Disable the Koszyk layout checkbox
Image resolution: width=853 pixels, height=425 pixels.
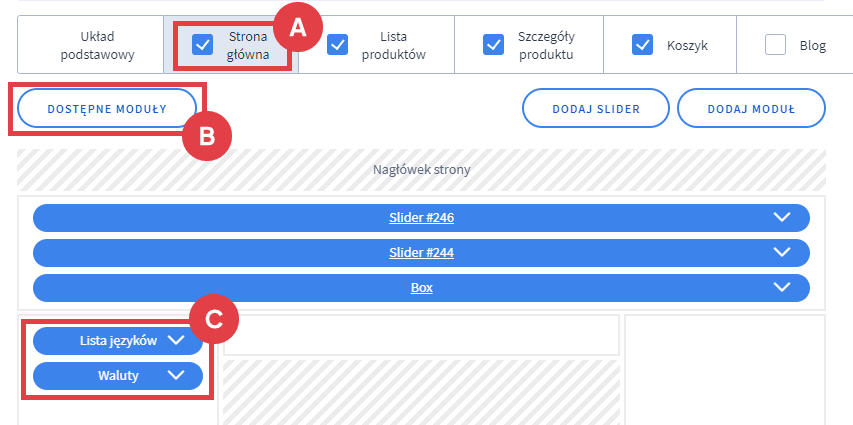tap(642, 45)
